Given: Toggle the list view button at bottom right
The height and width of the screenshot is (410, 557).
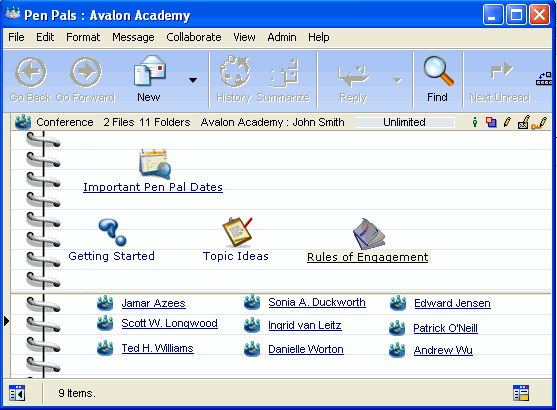Looking at the screenshot, I should 521,393.
